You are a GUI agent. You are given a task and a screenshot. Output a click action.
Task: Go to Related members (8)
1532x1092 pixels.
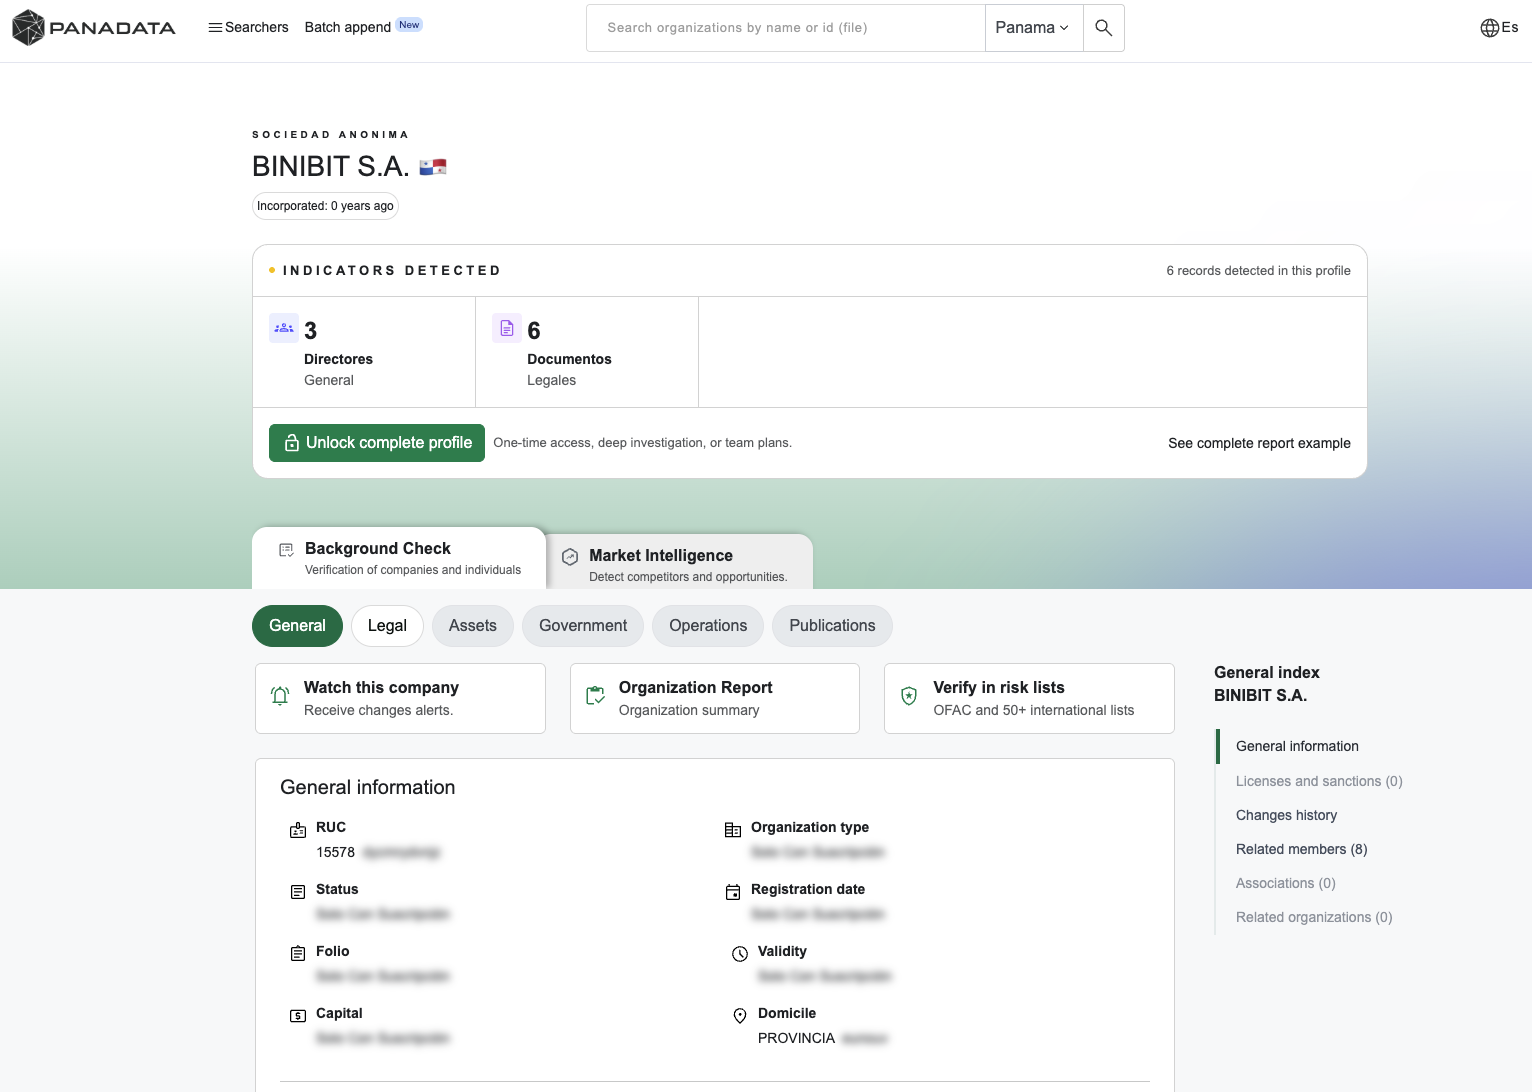[x=1301, y=849]
